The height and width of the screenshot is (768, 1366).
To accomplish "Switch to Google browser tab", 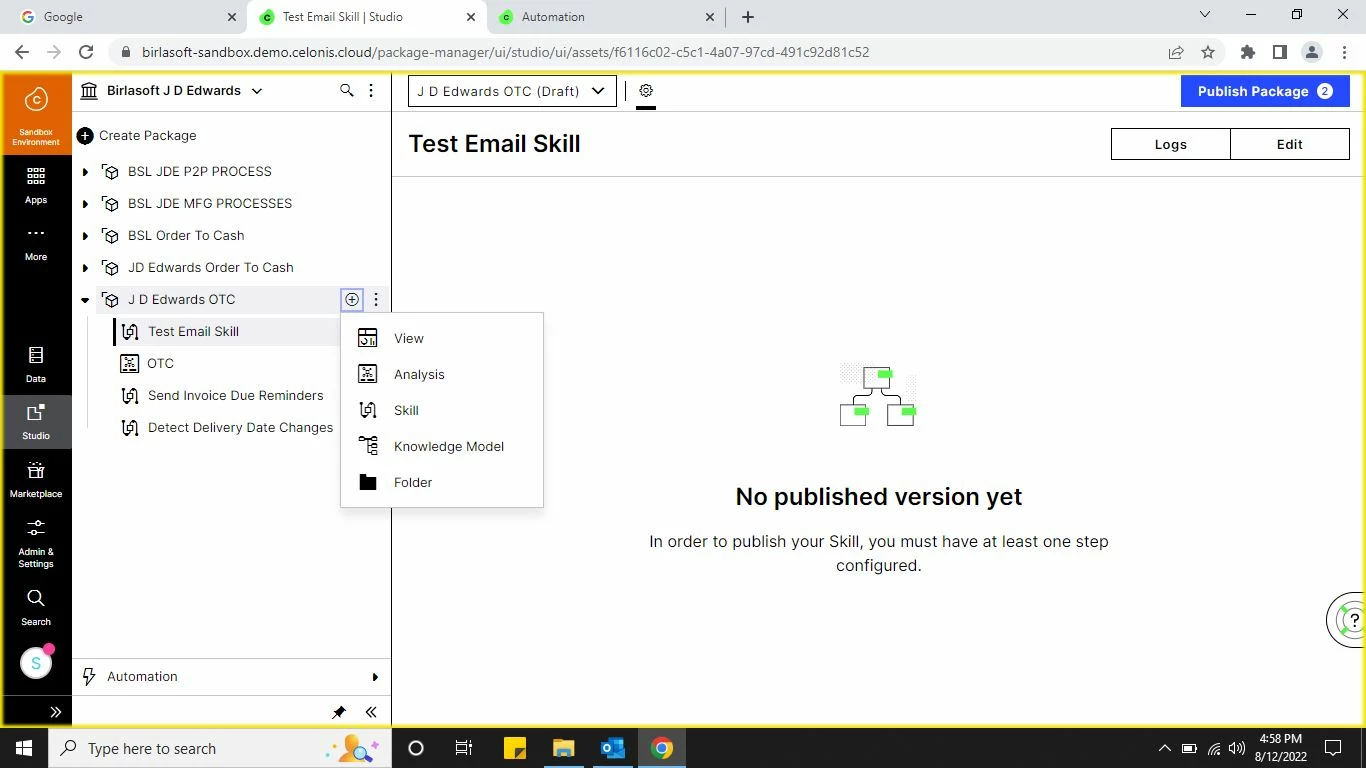I will 129,17.
